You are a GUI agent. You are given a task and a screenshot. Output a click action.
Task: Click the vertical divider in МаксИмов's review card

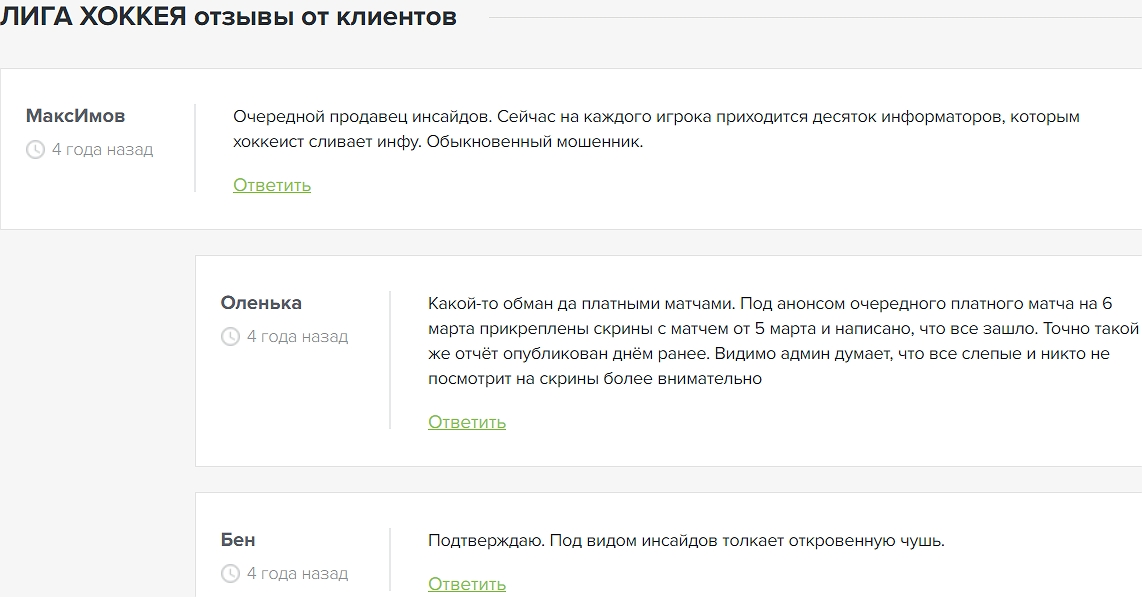[195, 148]
